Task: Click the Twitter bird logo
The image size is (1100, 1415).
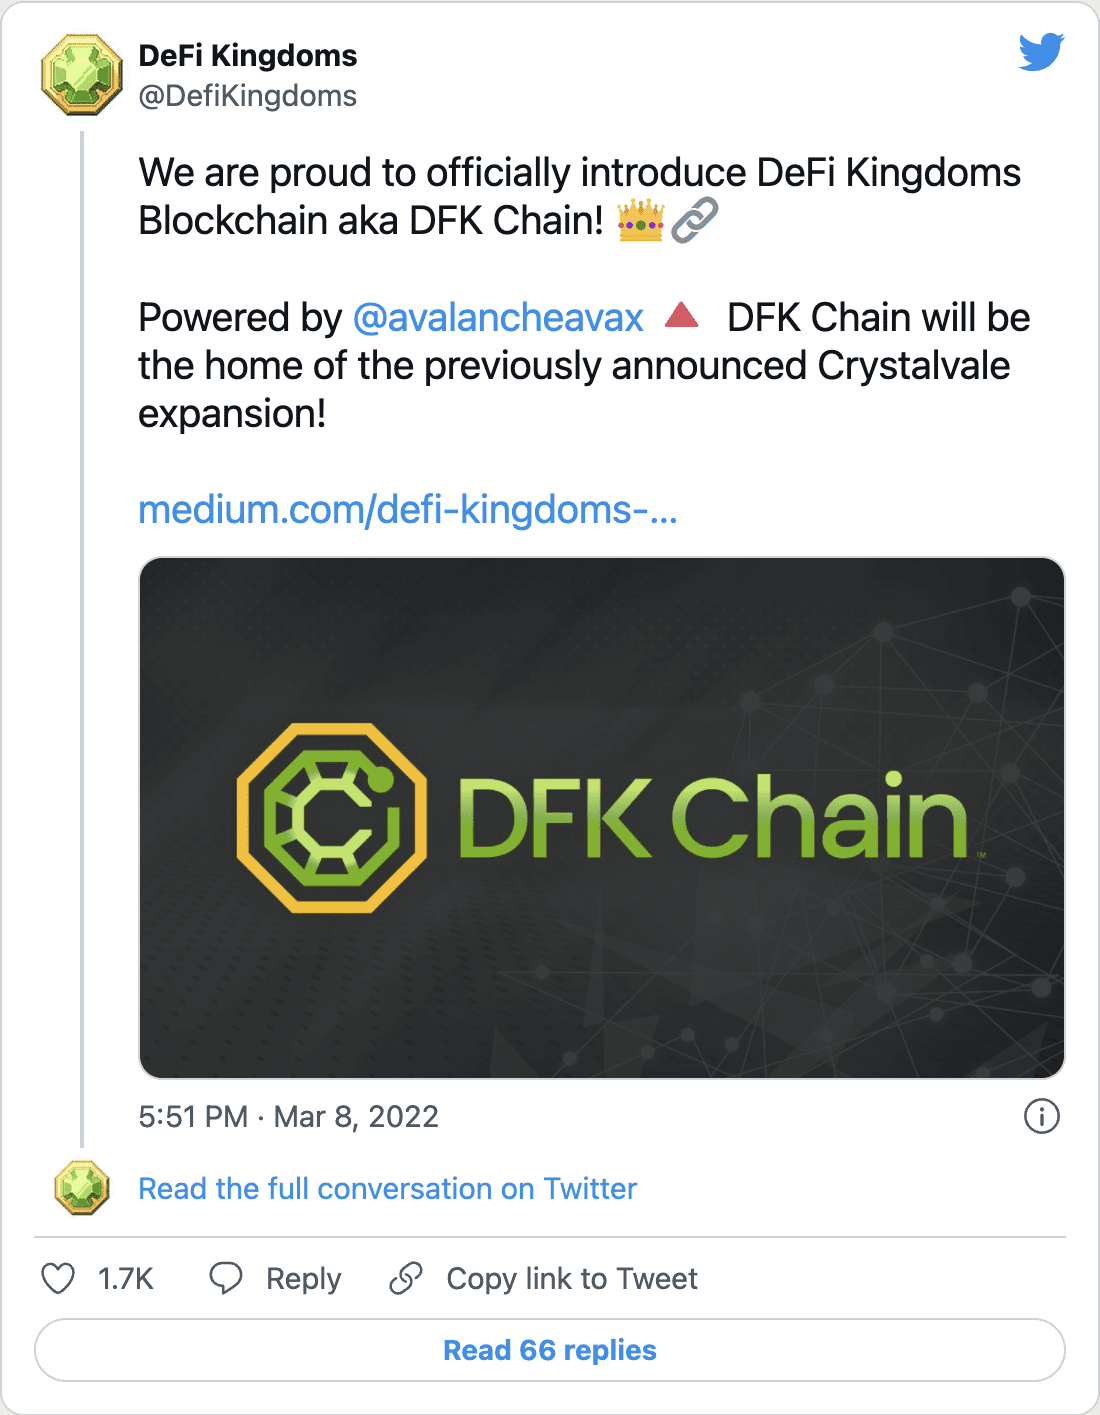Action: point(1041,52)
